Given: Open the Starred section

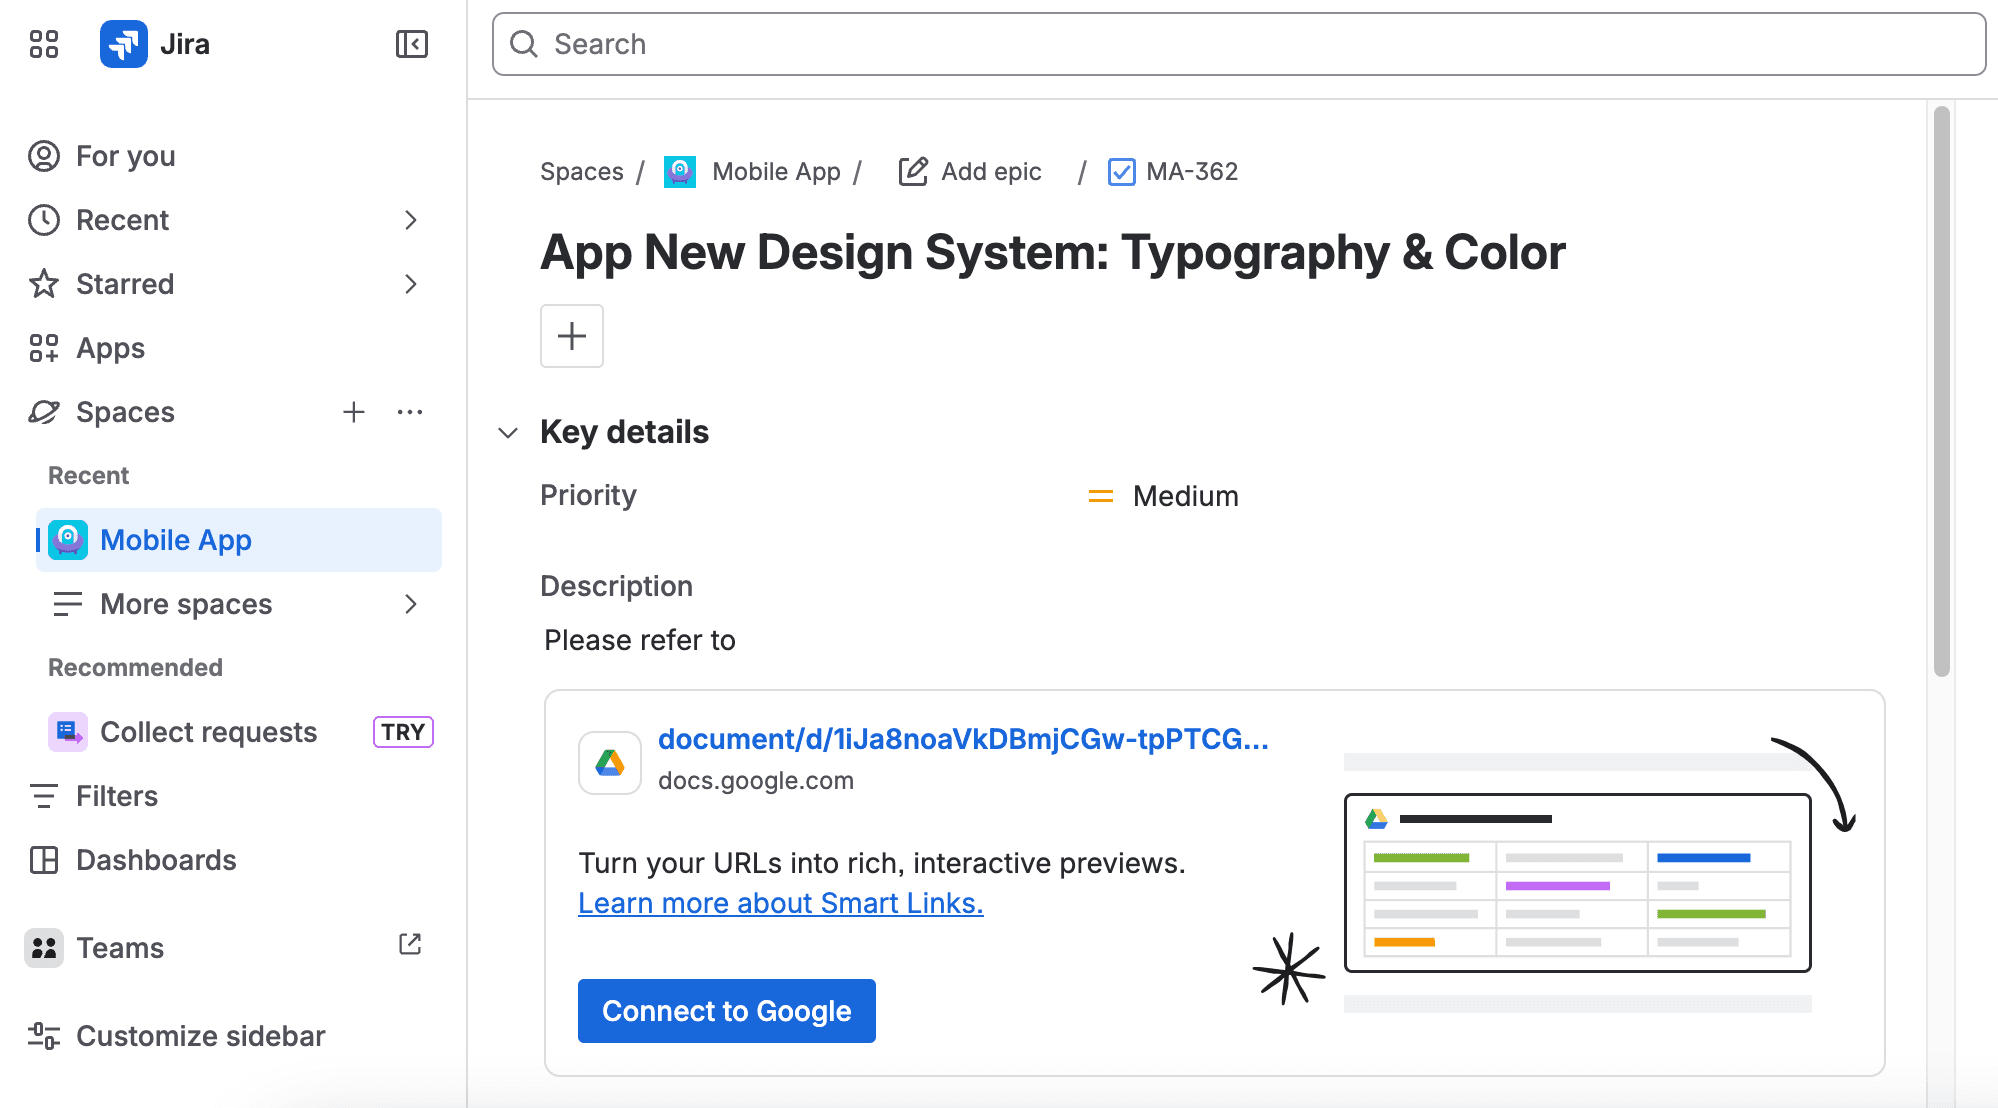Looking at the screenshot, I should (x=126, y=284).
